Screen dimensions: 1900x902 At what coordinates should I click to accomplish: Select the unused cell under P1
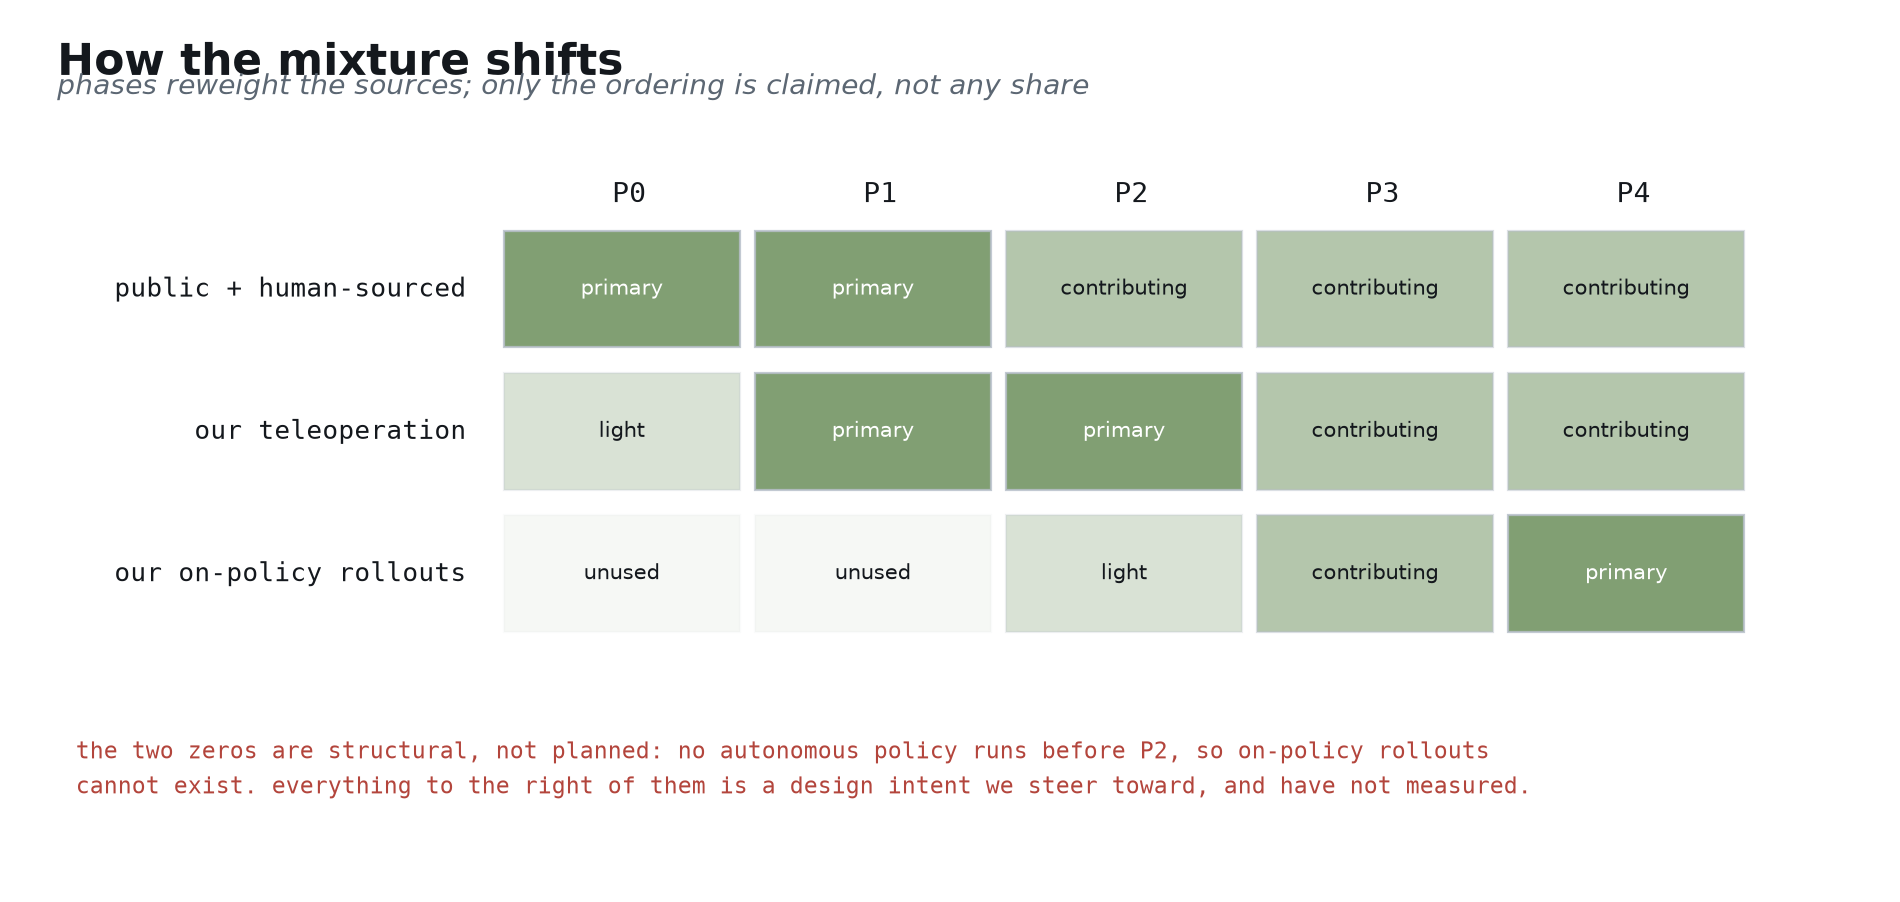point(873,573)
